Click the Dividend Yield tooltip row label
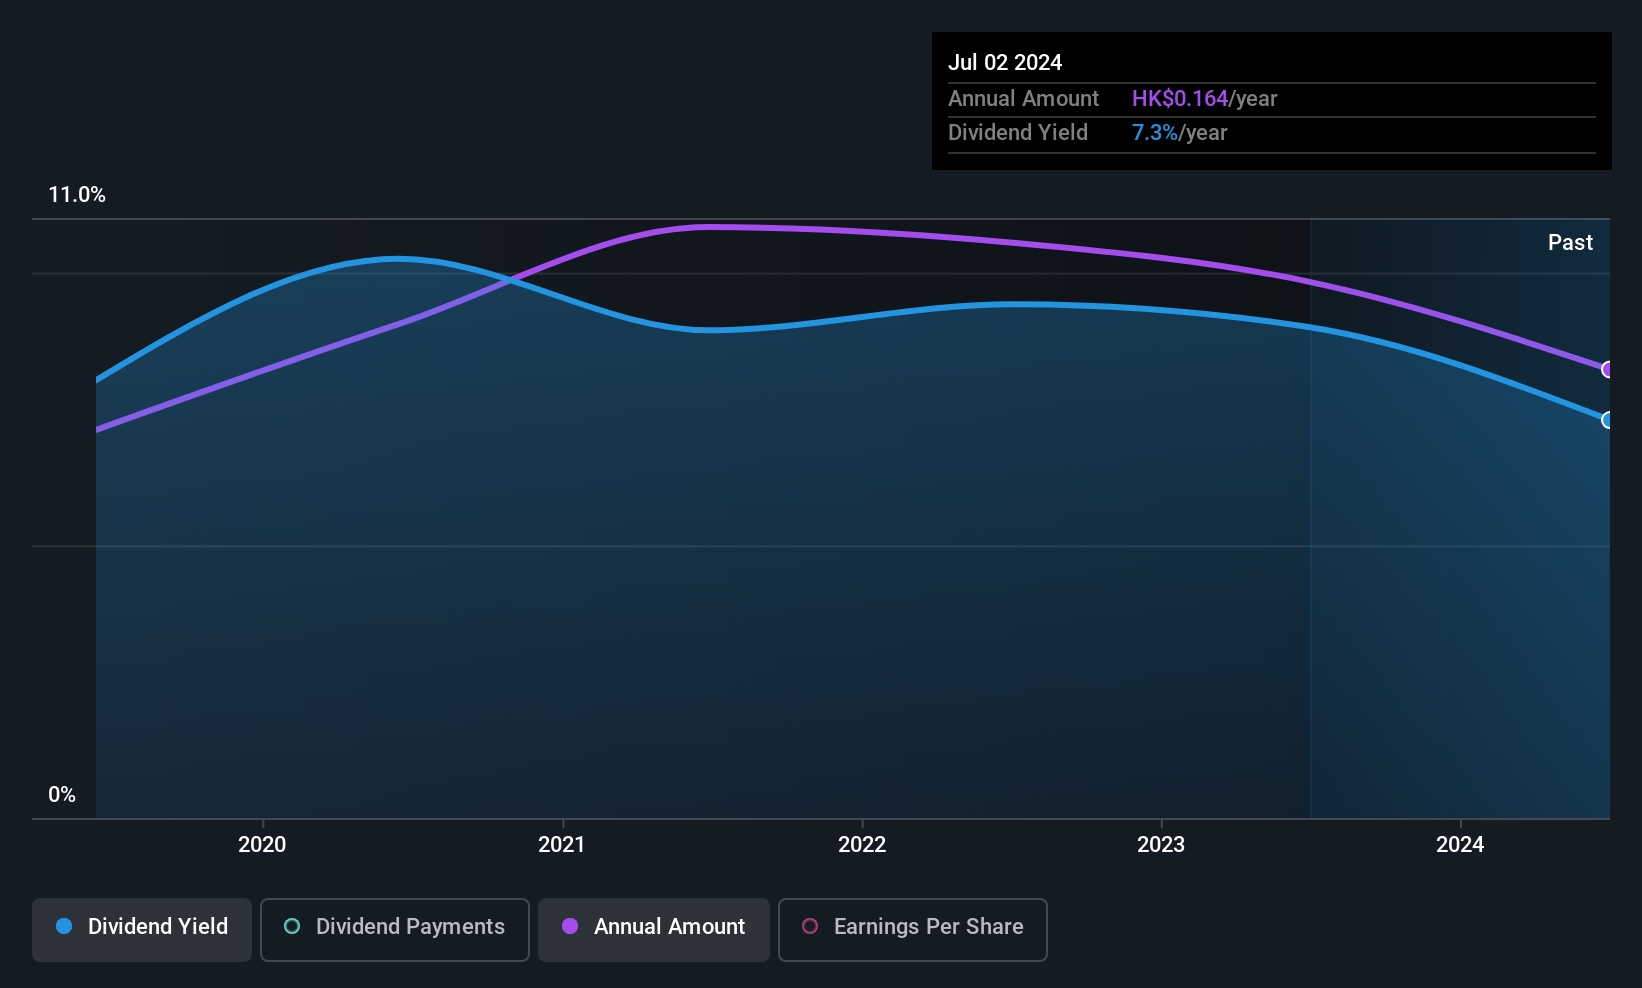 pyautogui.click(x=1018, y=133)
